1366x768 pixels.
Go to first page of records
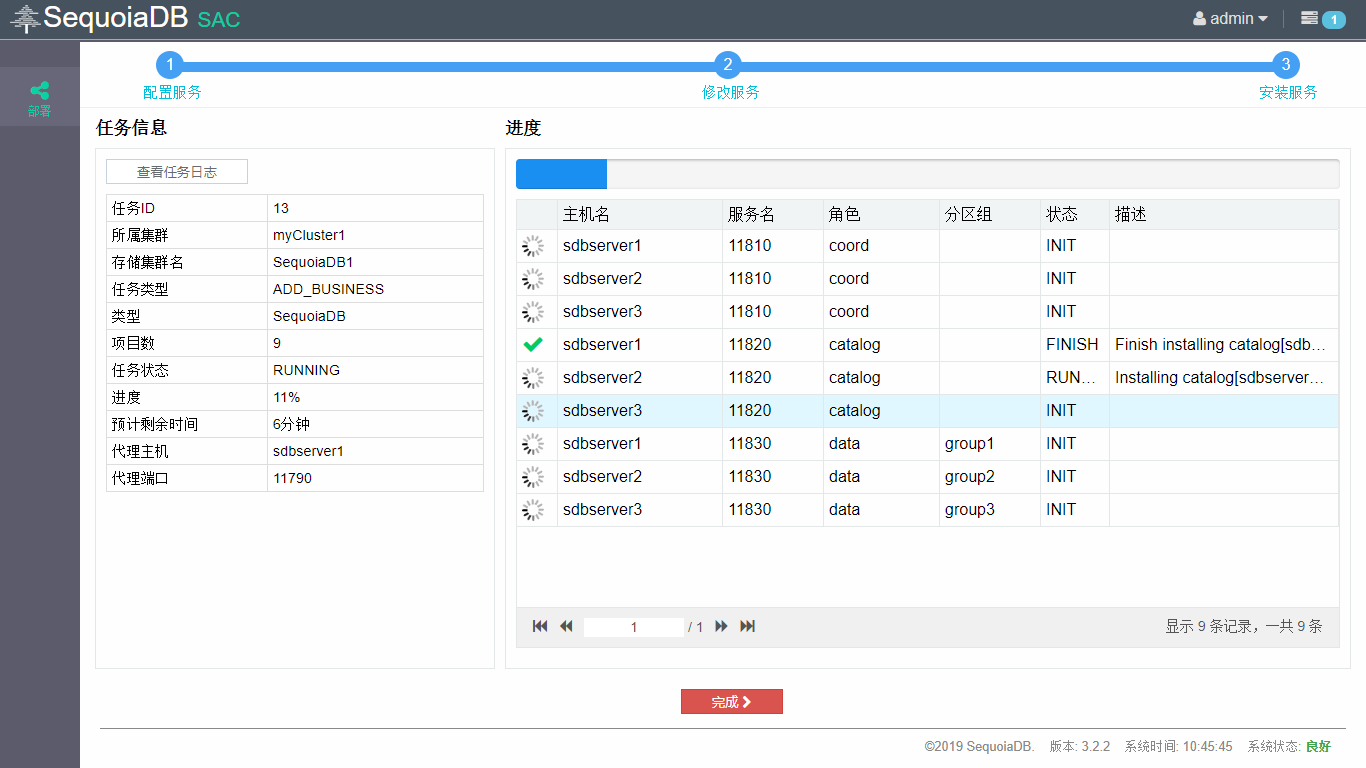[x=540, y=626]
